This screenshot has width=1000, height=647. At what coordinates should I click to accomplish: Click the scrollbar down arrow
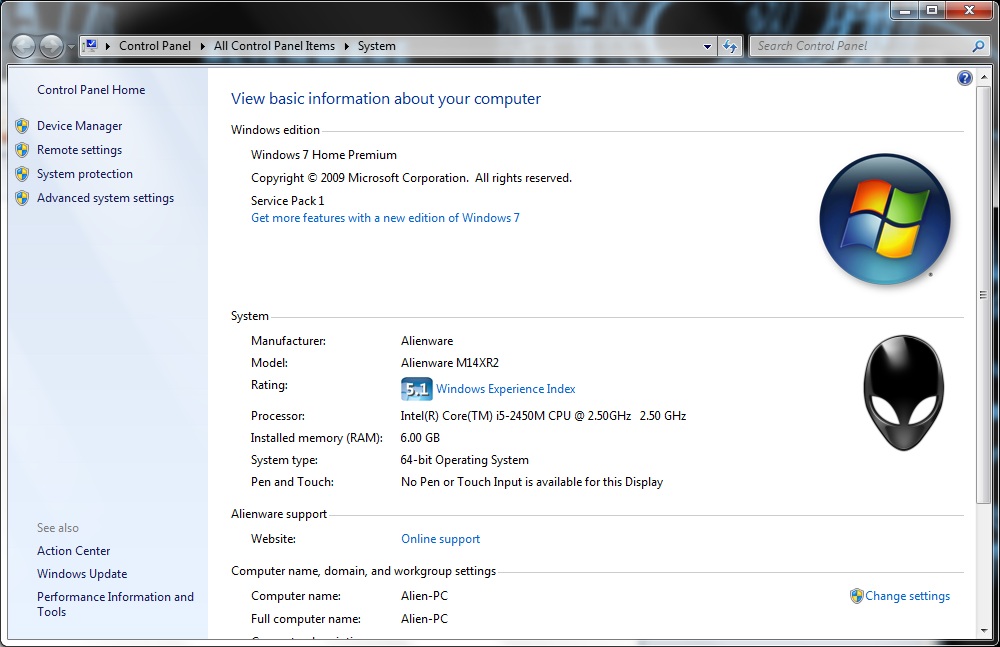[x=983, y=632]
